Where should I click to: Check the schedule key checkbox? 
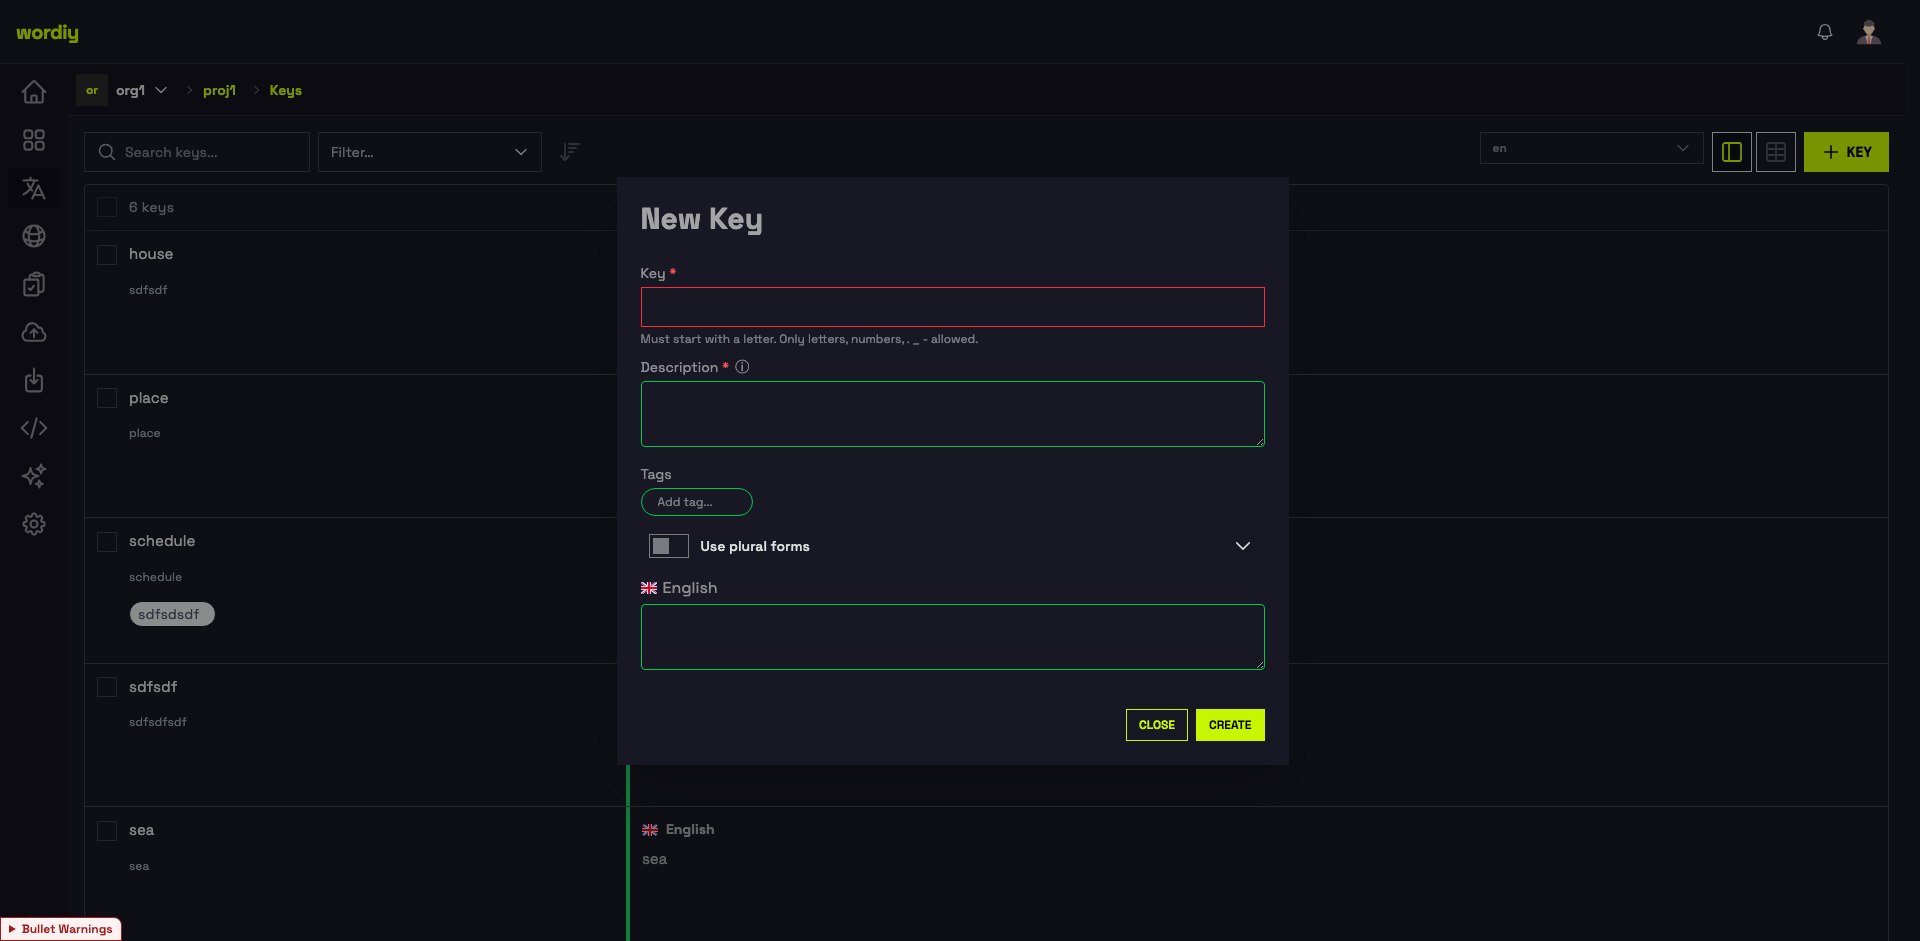click(107, 542)
